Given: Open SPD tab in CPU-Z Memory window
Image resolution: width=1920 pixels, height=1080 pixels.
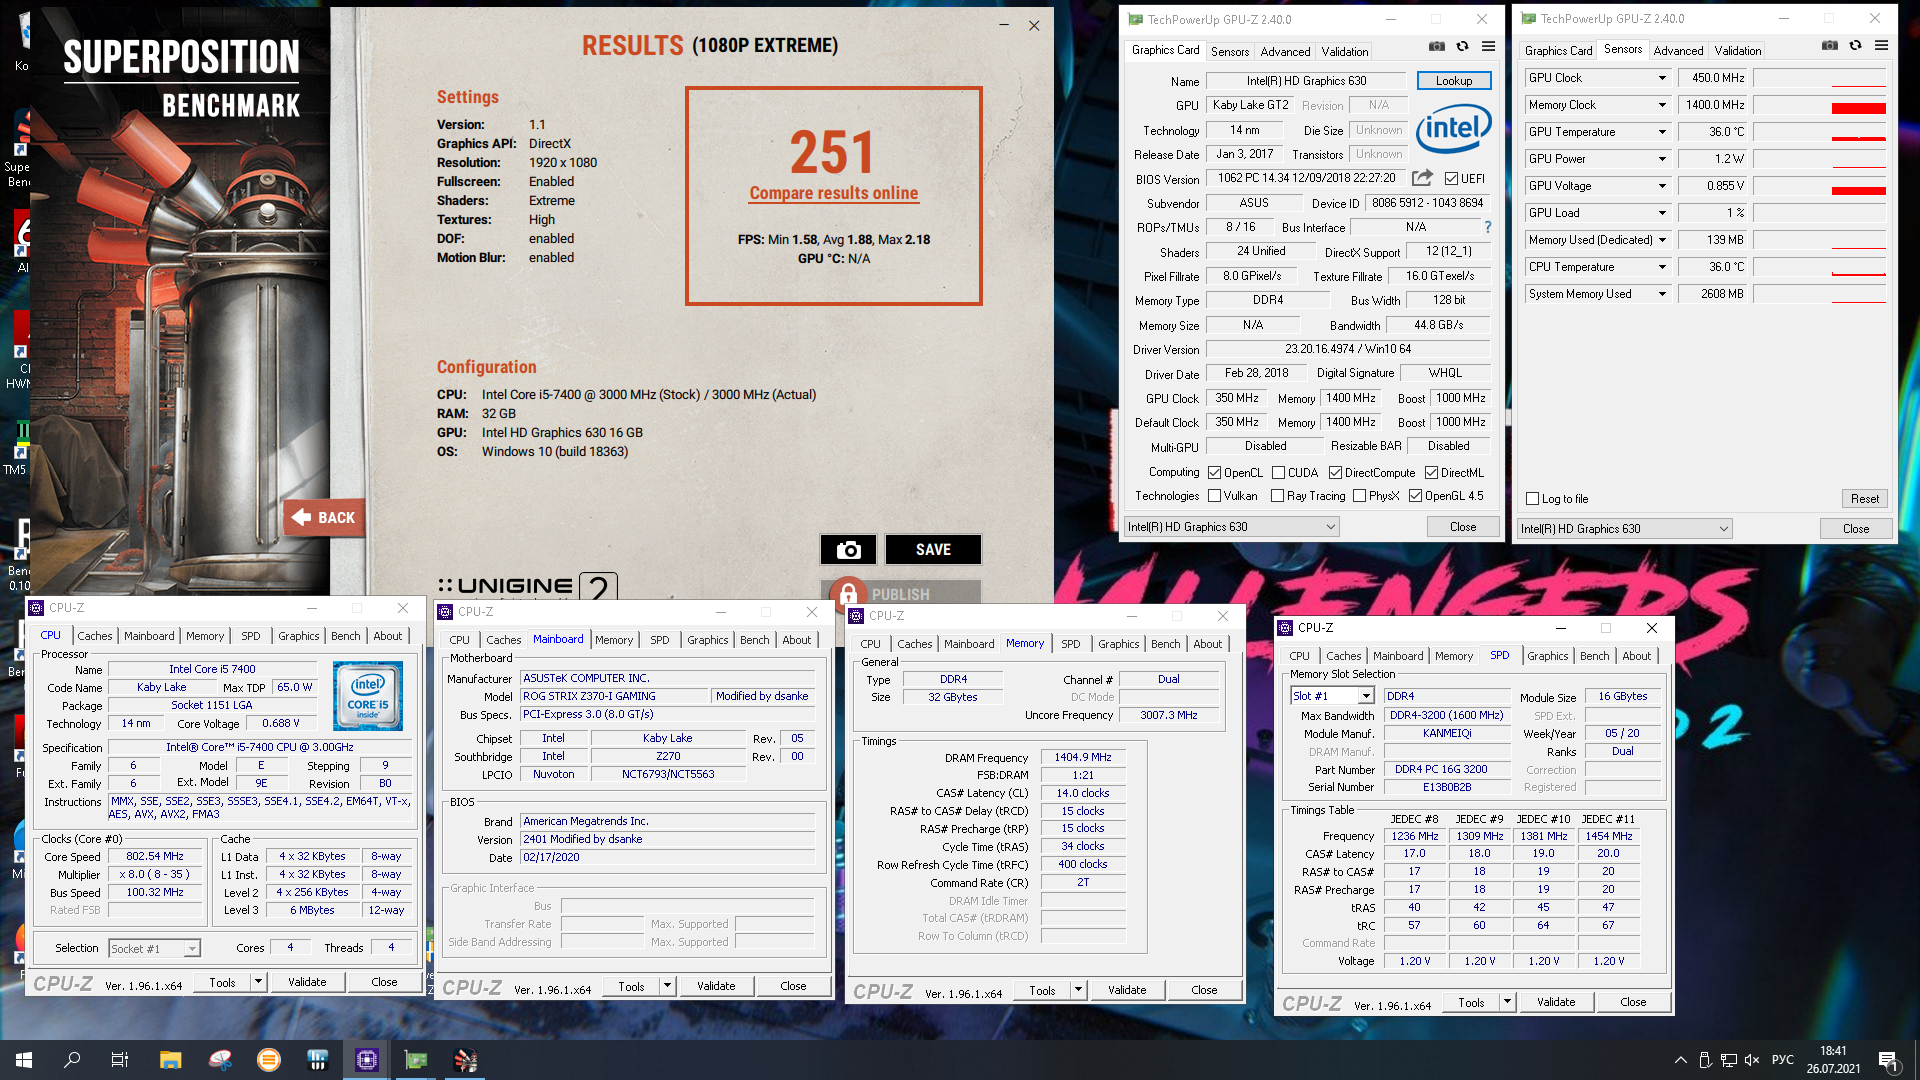Looking at the screenshot, I should (x=1071, y=644).
